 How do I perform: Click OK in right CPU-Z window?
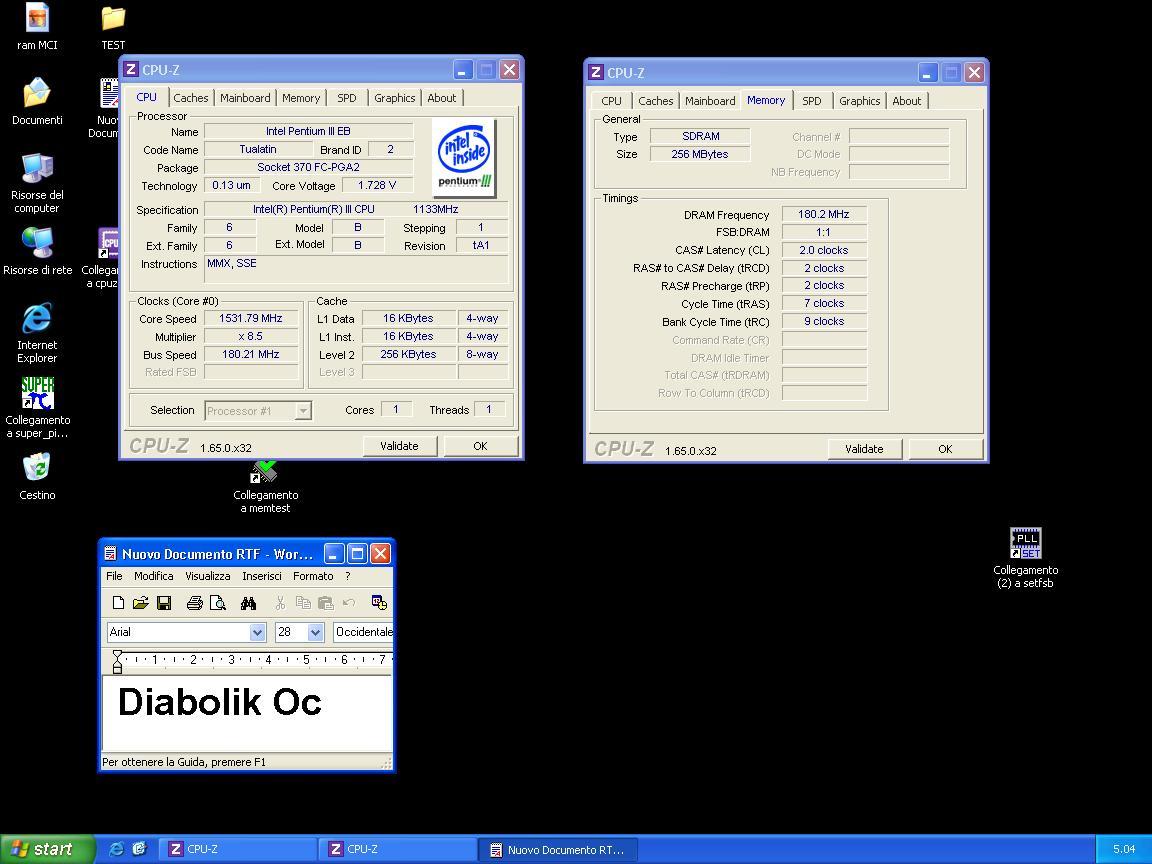tap(946, 449)
